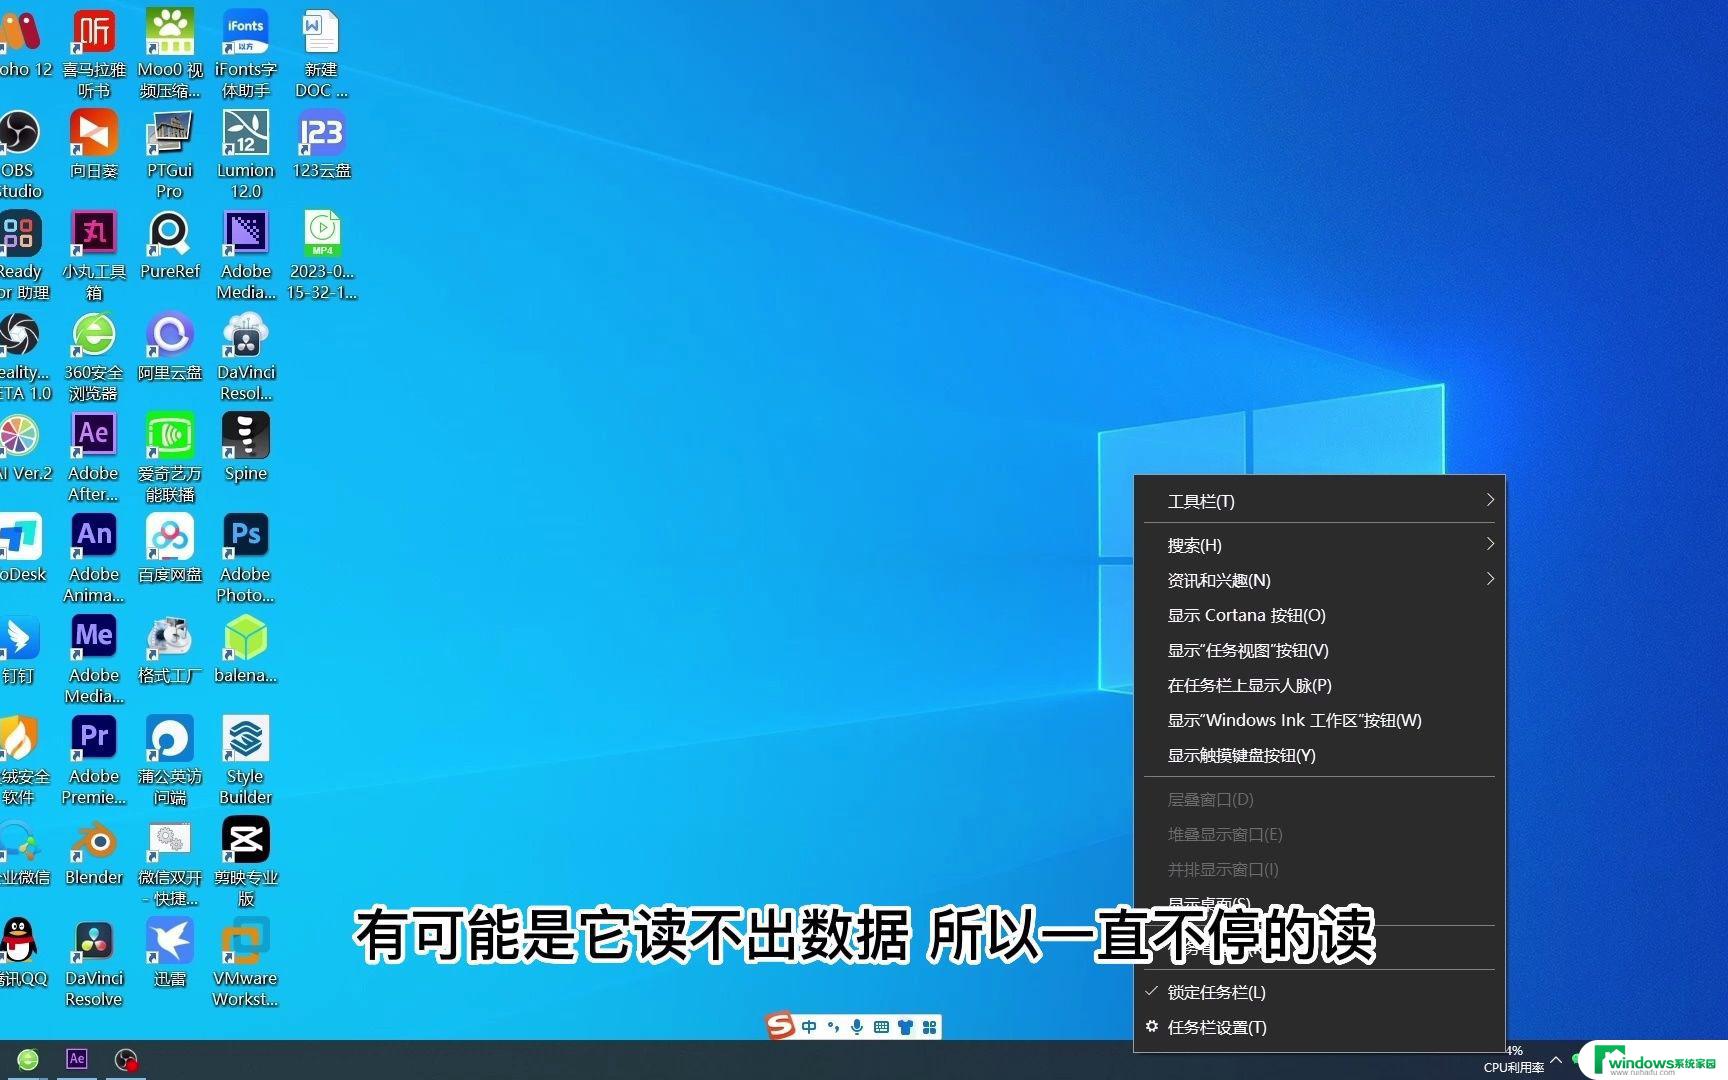Screen dimensions: 1728x1080
Task: Open the Adobe Photoshop shortcut
Action: (246, 559)
